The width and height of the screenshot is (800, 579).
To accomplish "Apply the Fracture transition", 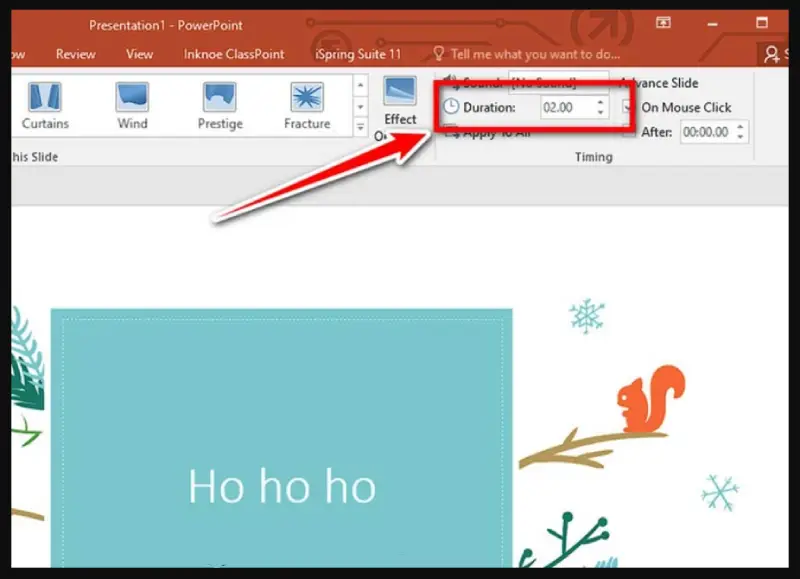I will tap(307, 106).
